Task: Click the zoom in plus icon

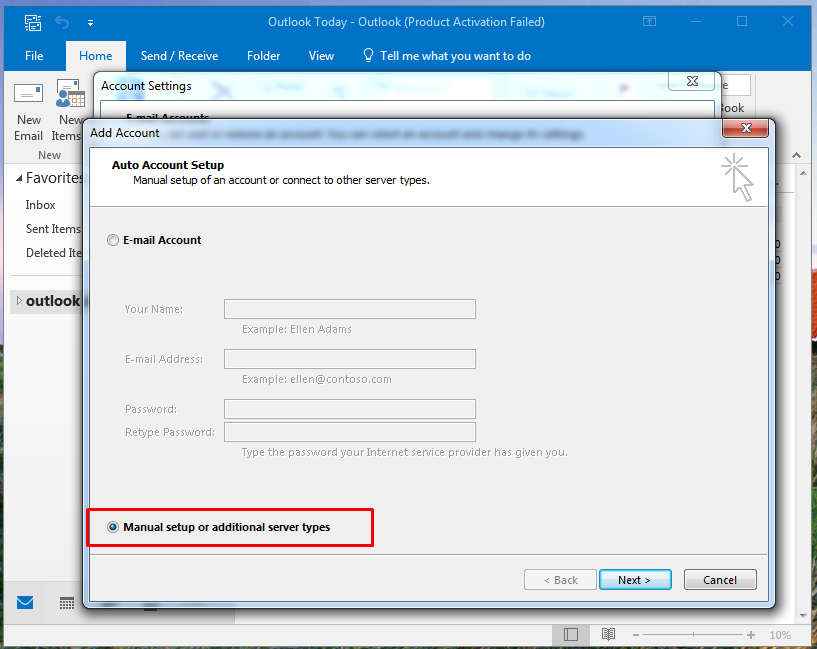Action: (x=751, y=635)
